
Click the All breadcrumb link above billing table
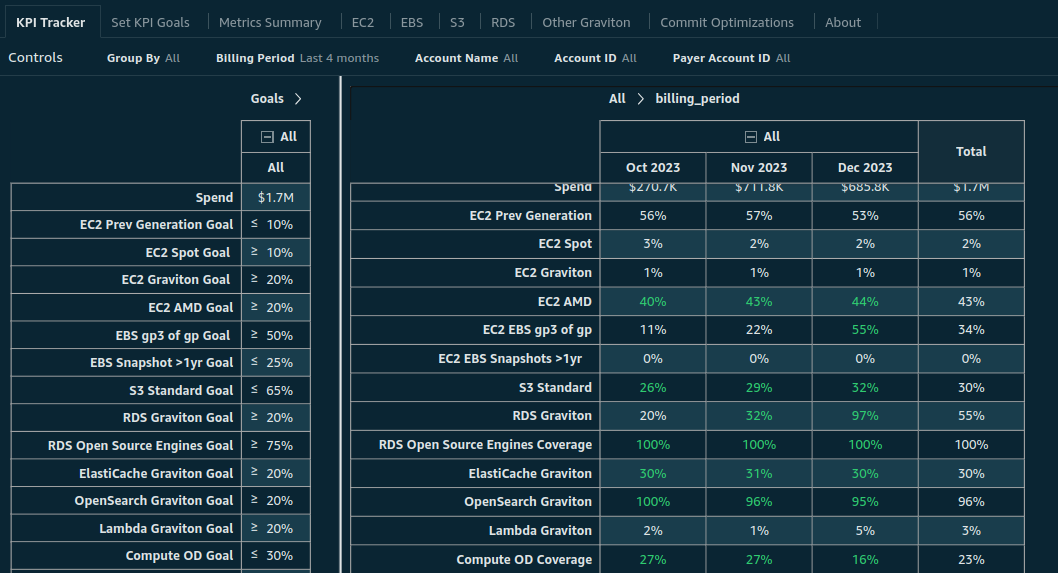[x=617, y=99]
